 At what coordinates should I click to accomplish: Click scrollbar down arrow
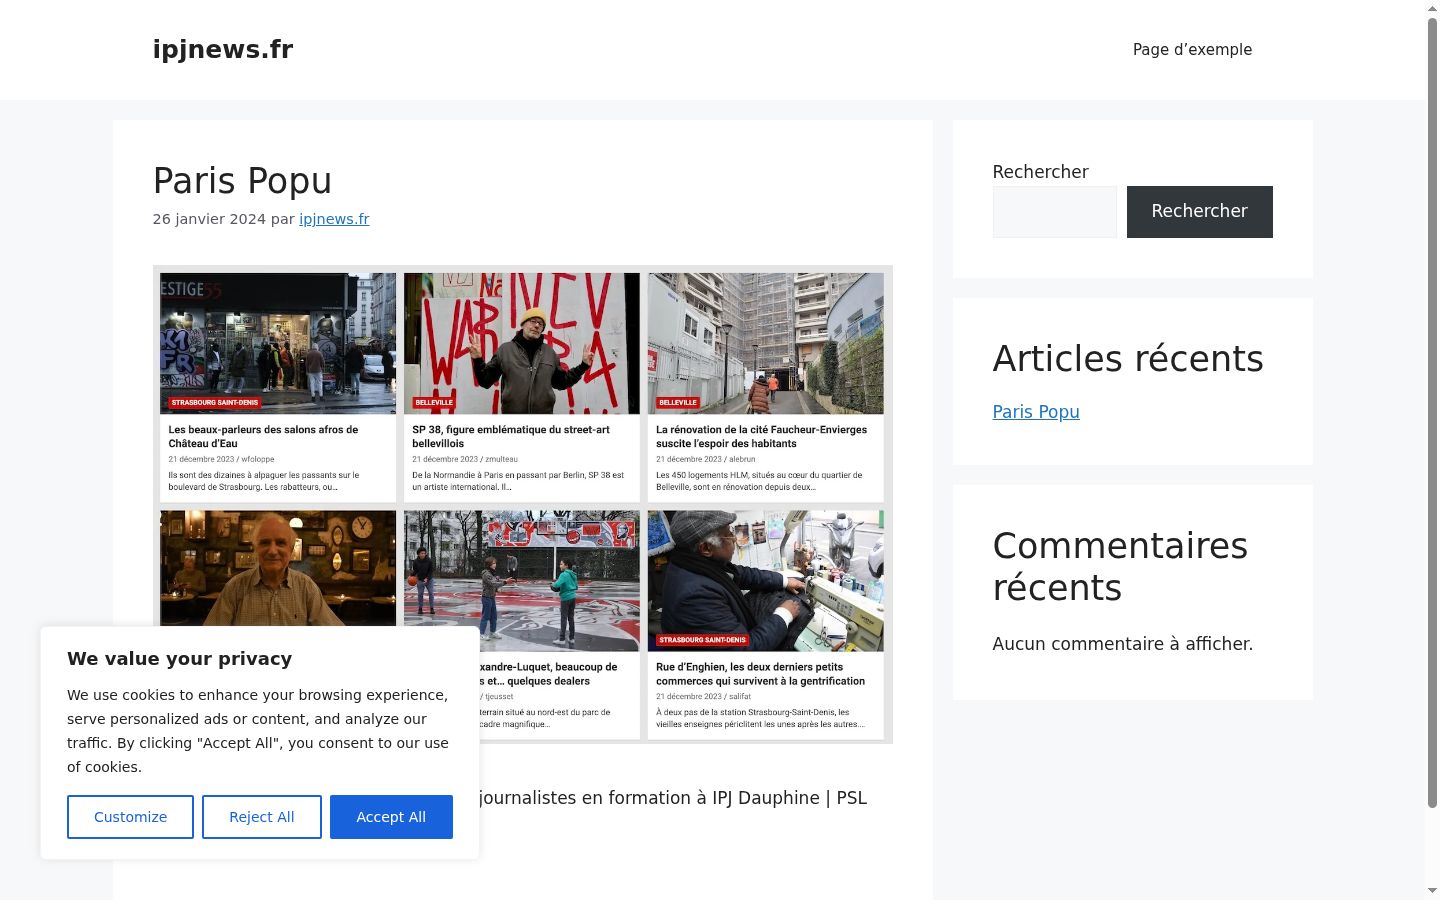point(1432,891)
